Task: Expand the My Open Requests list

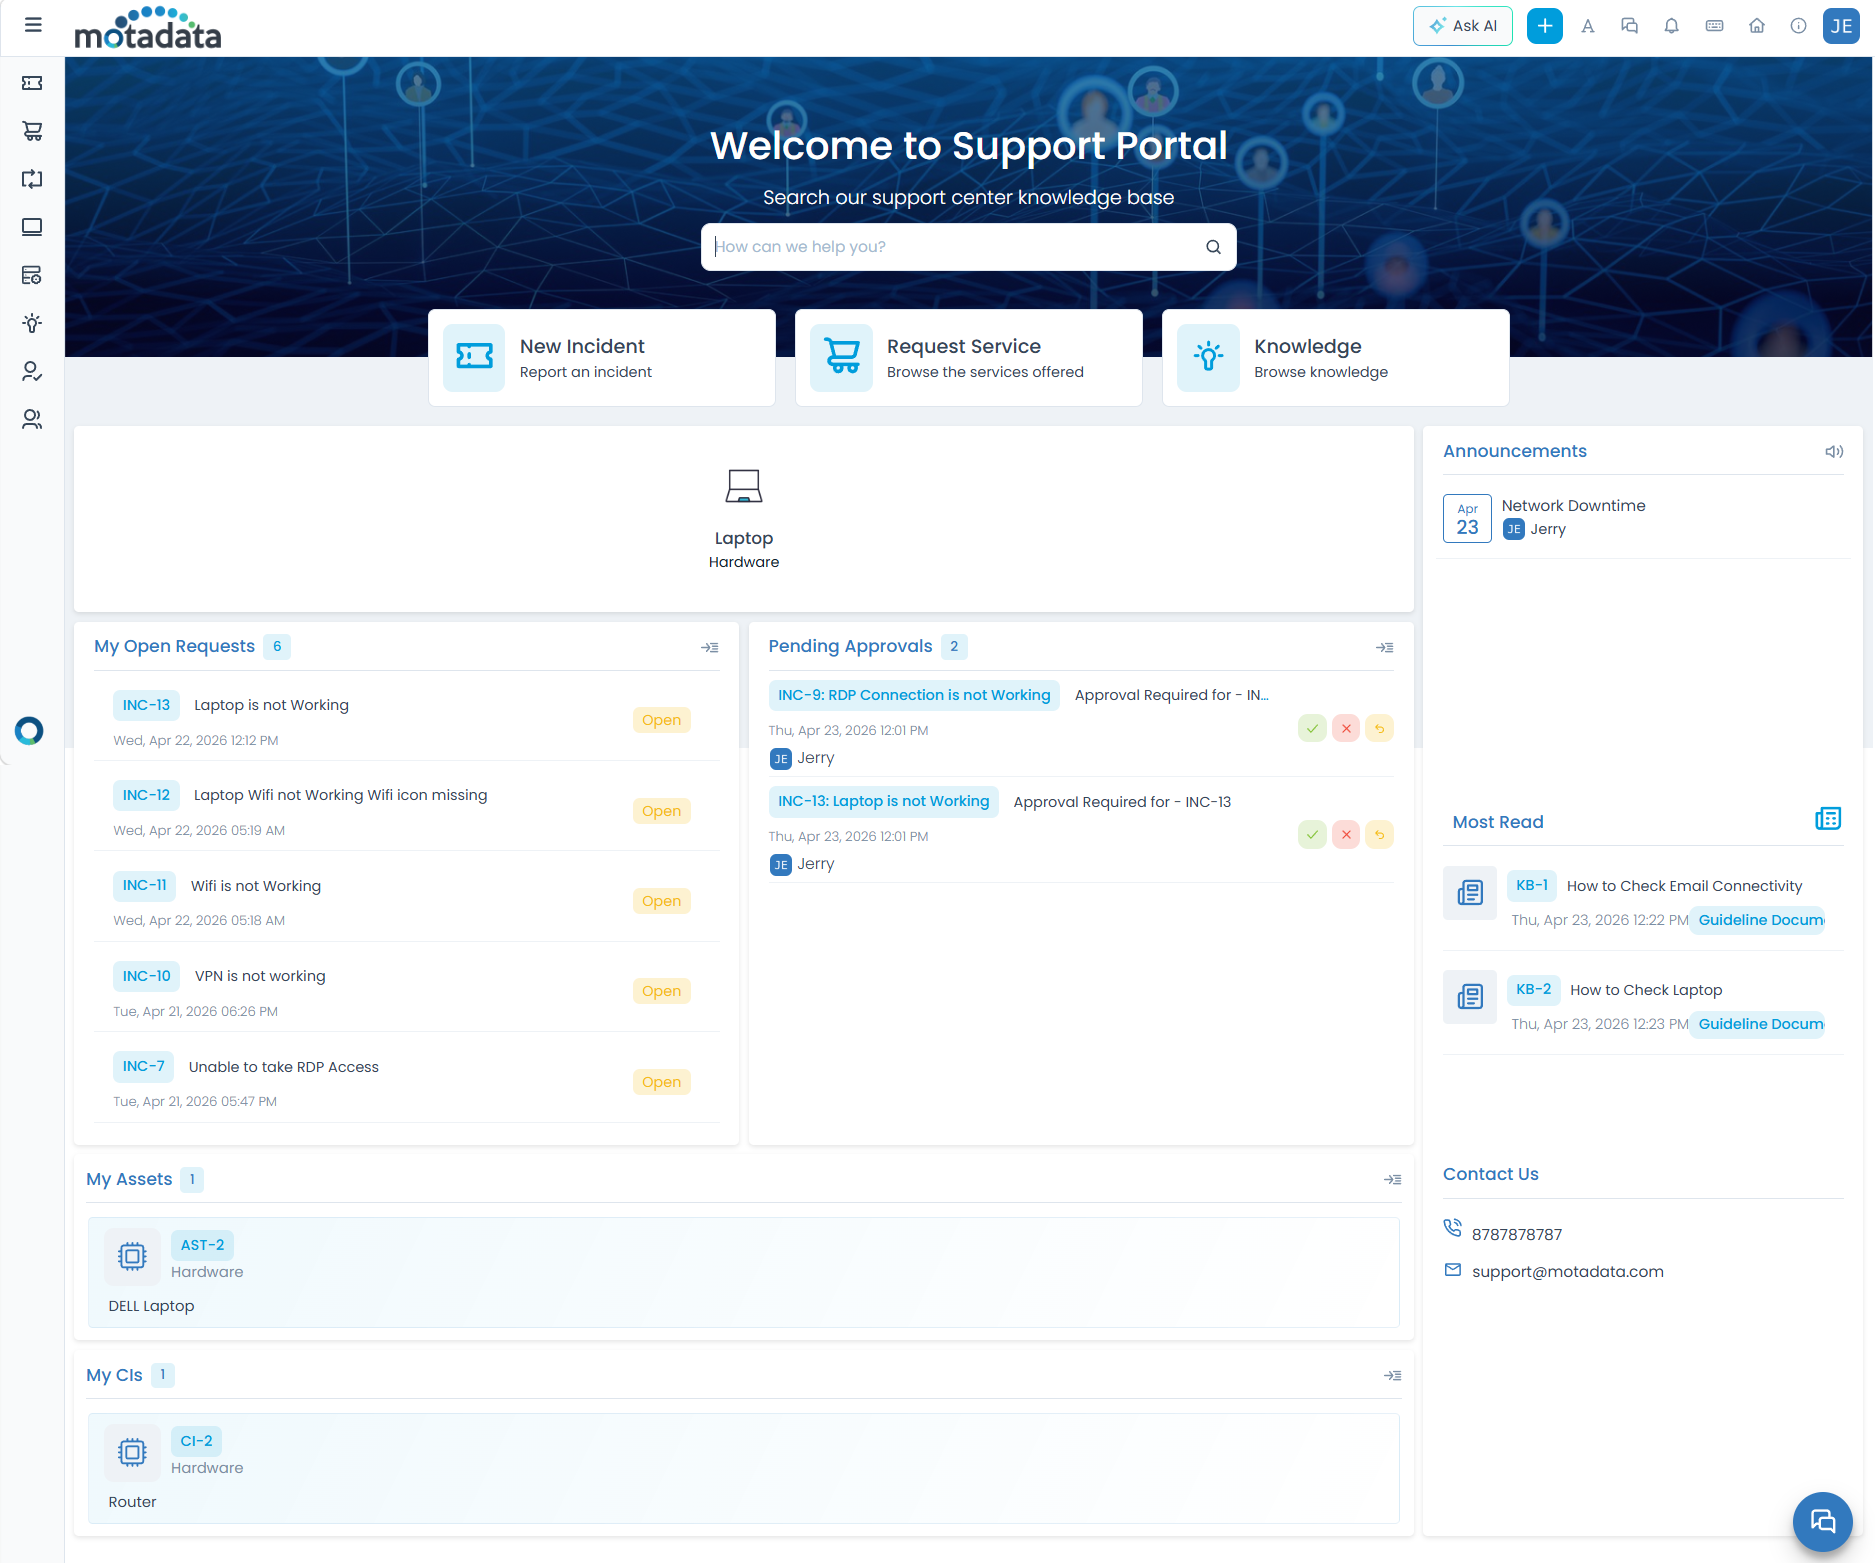Action: click(710, 648)
